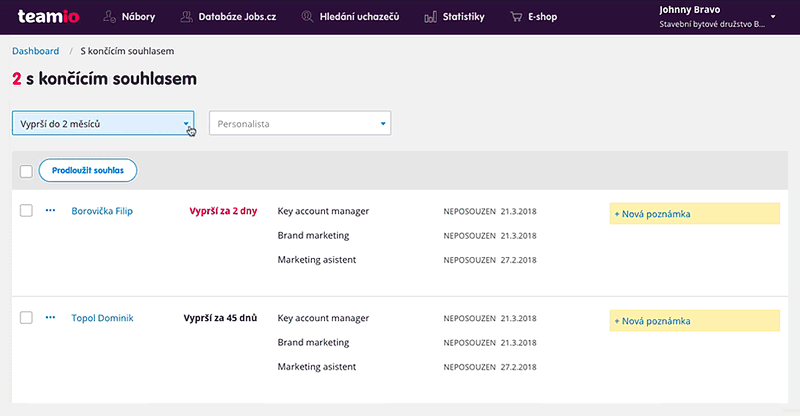Open Topol Dominik candidate profile
Screen dimensions: 800x416
pyautogui.click(x=102, y=317)
